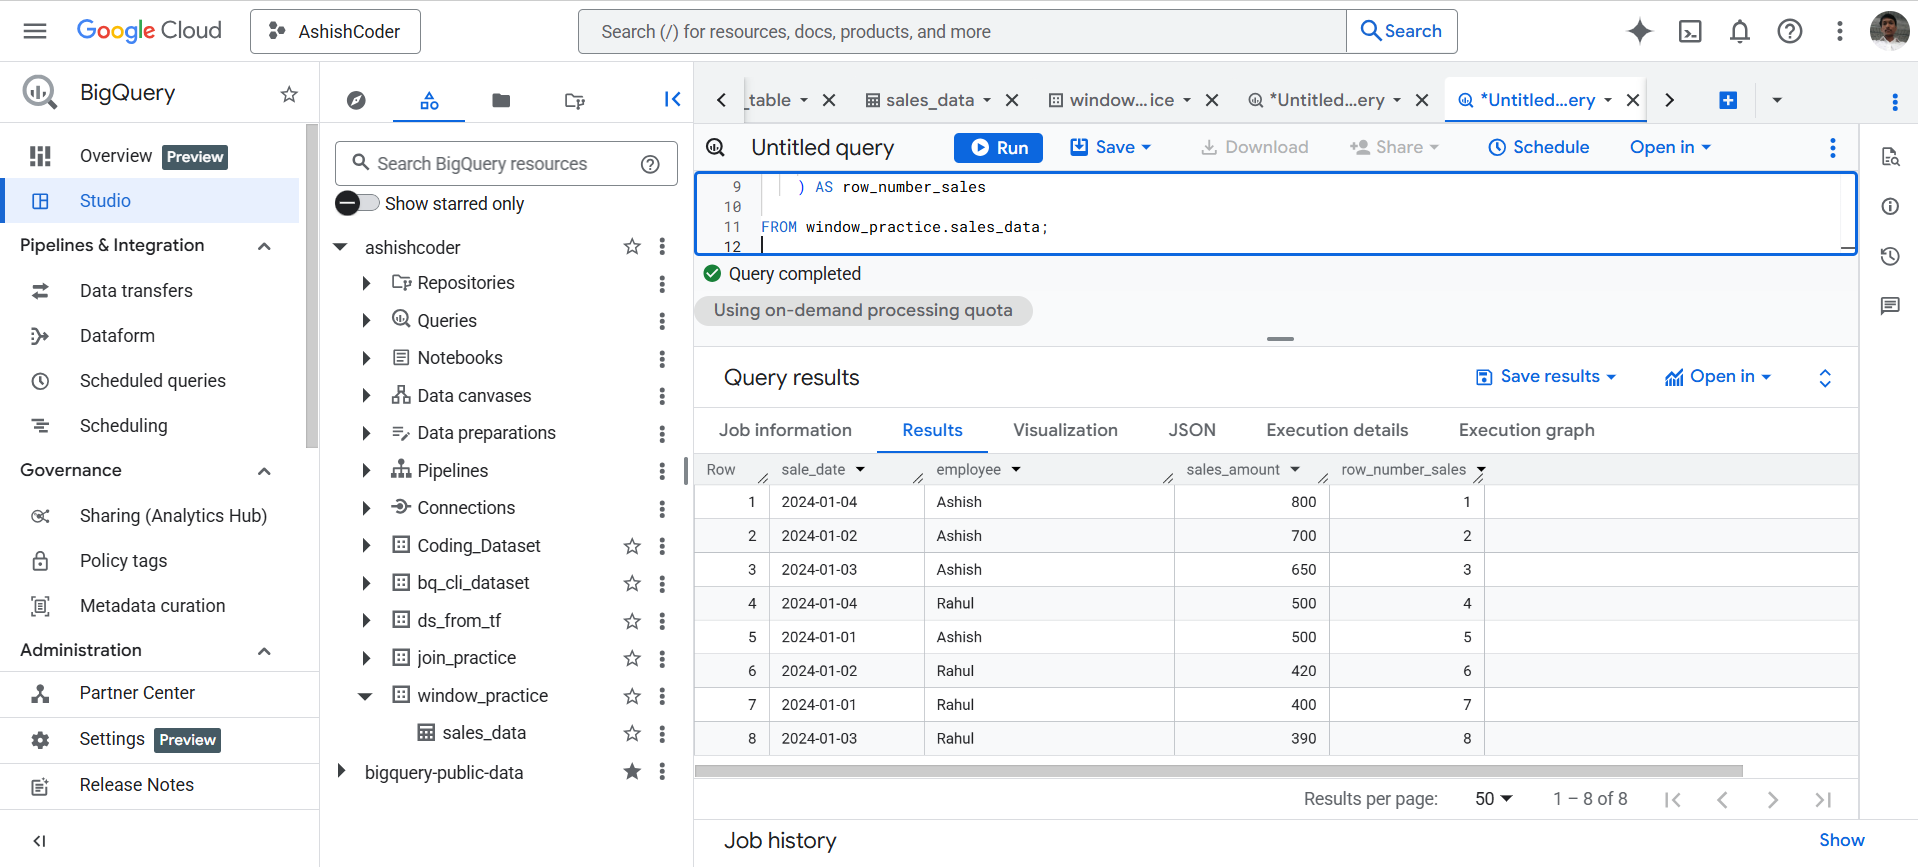1918x867 pixels.
Task: Collapse the window_practice dataset
Action: [366, 696]
